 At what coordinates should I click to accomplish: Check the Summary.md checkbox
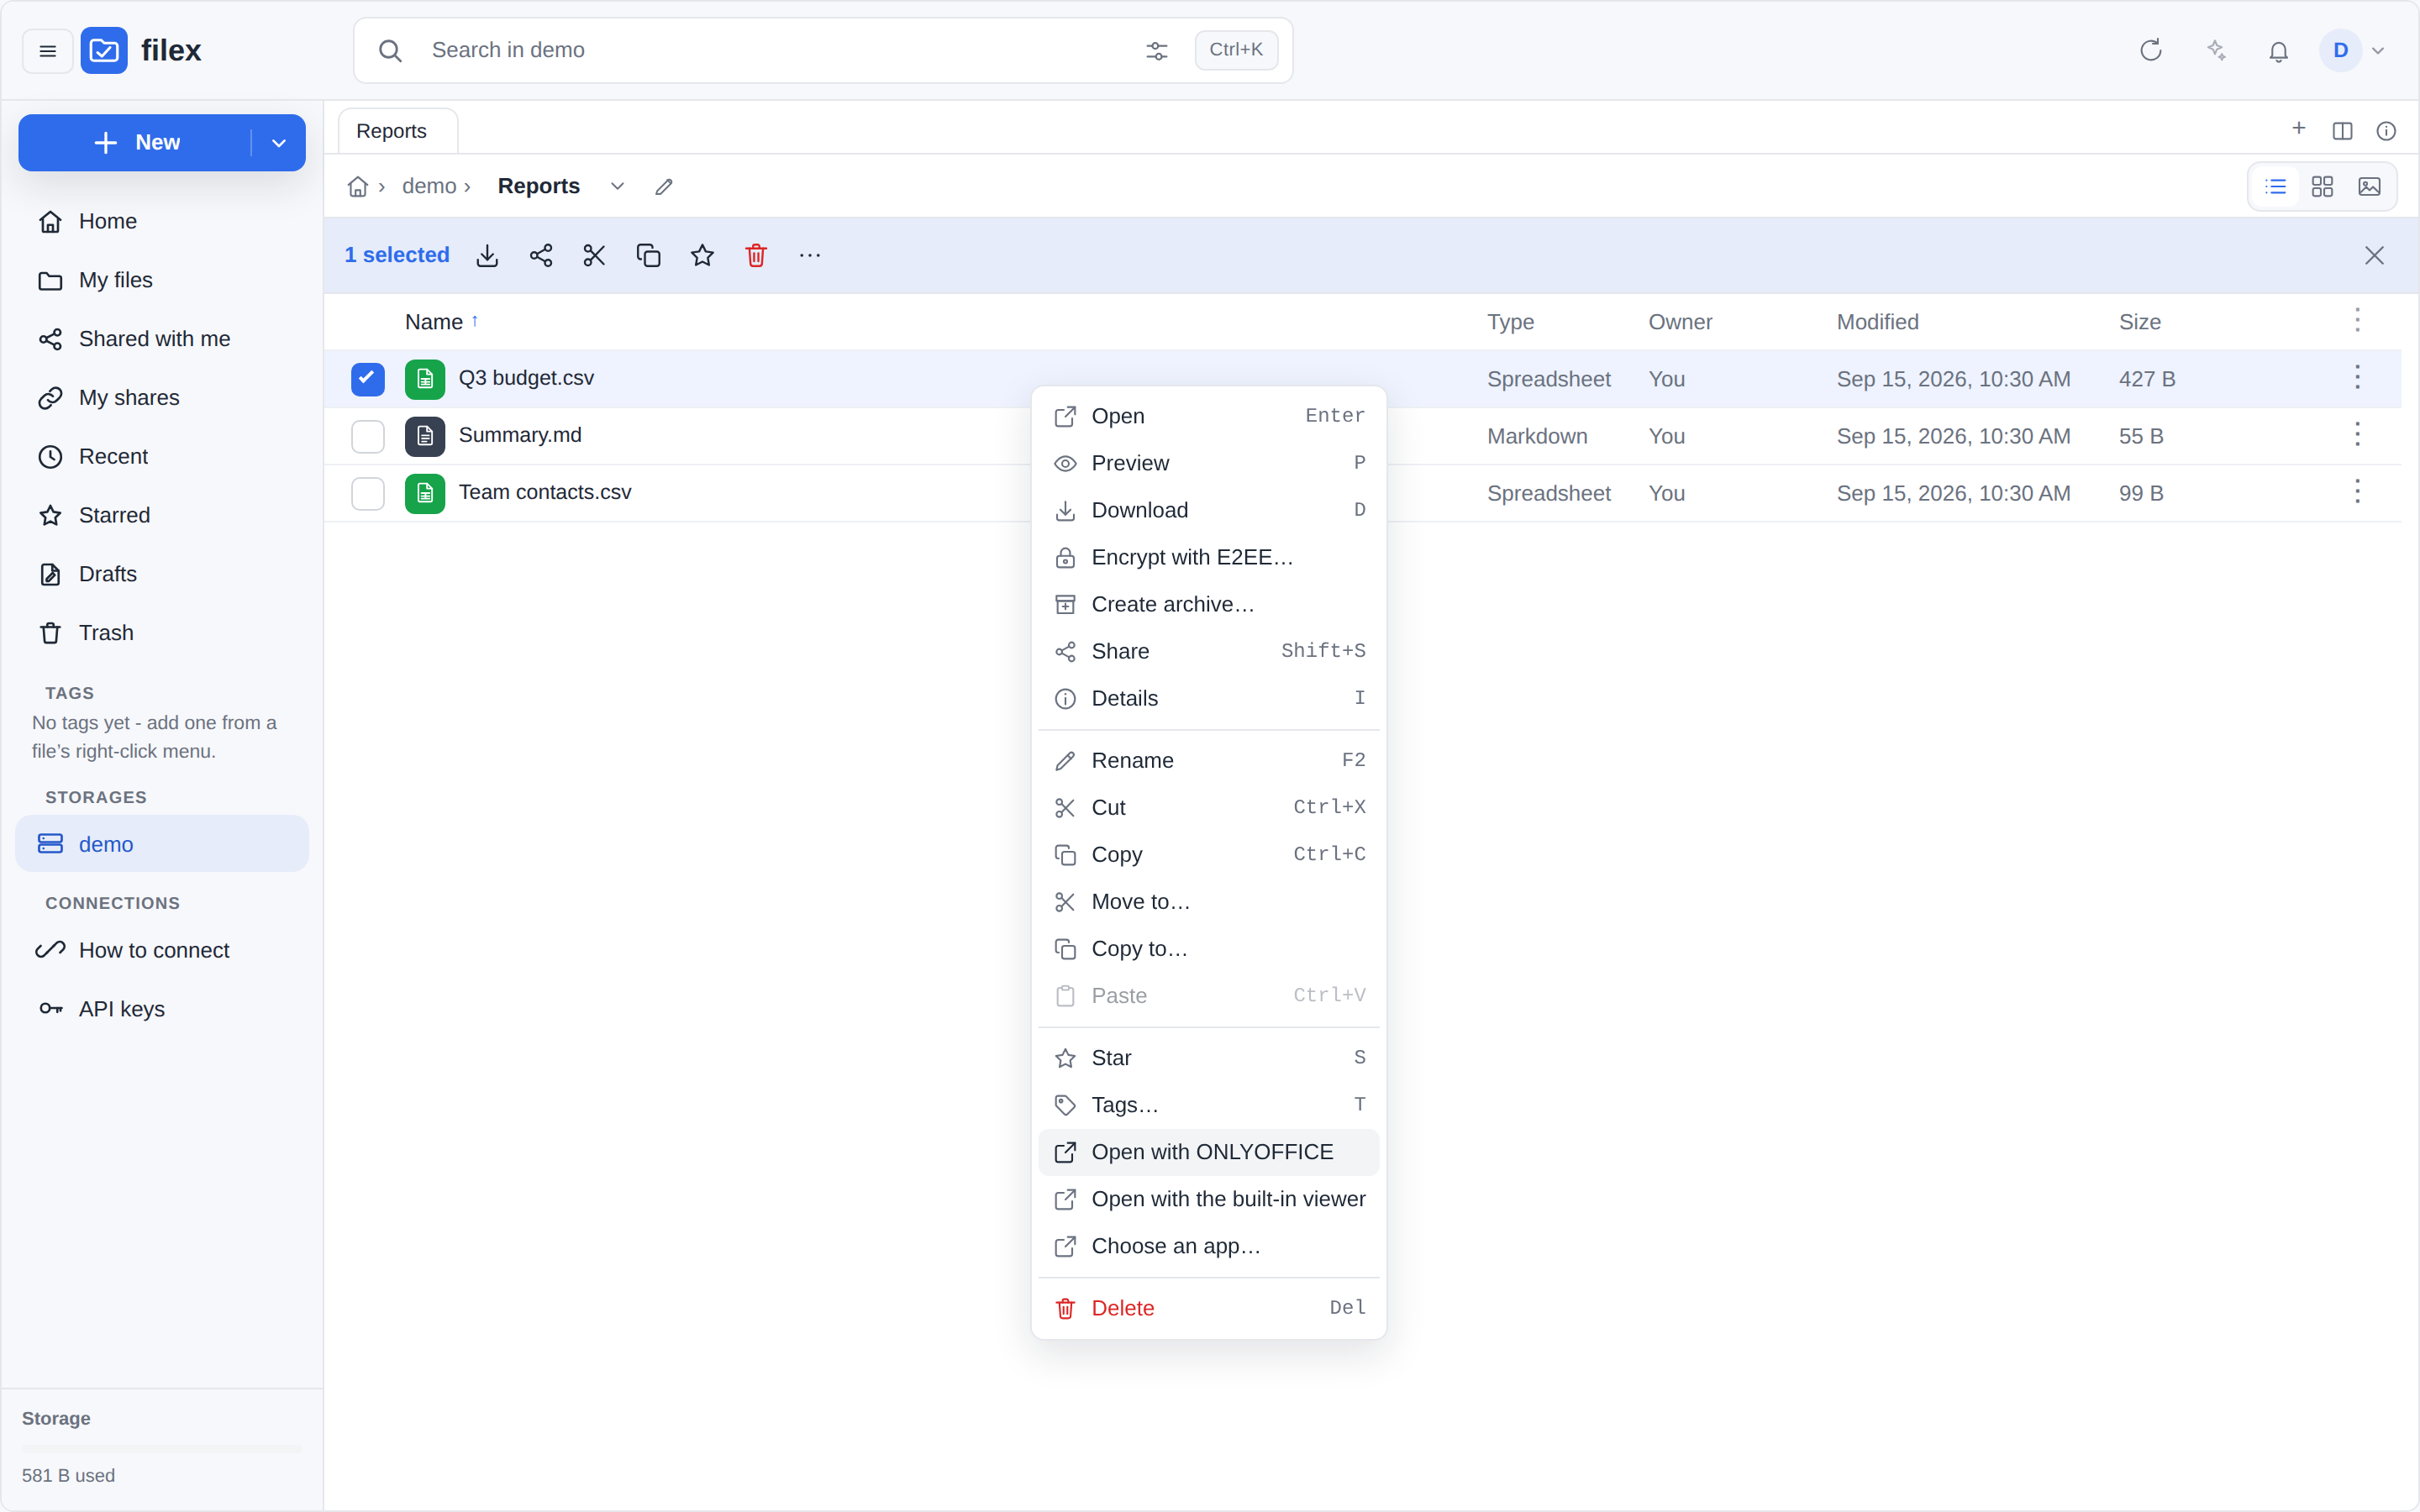coord(368,436)
